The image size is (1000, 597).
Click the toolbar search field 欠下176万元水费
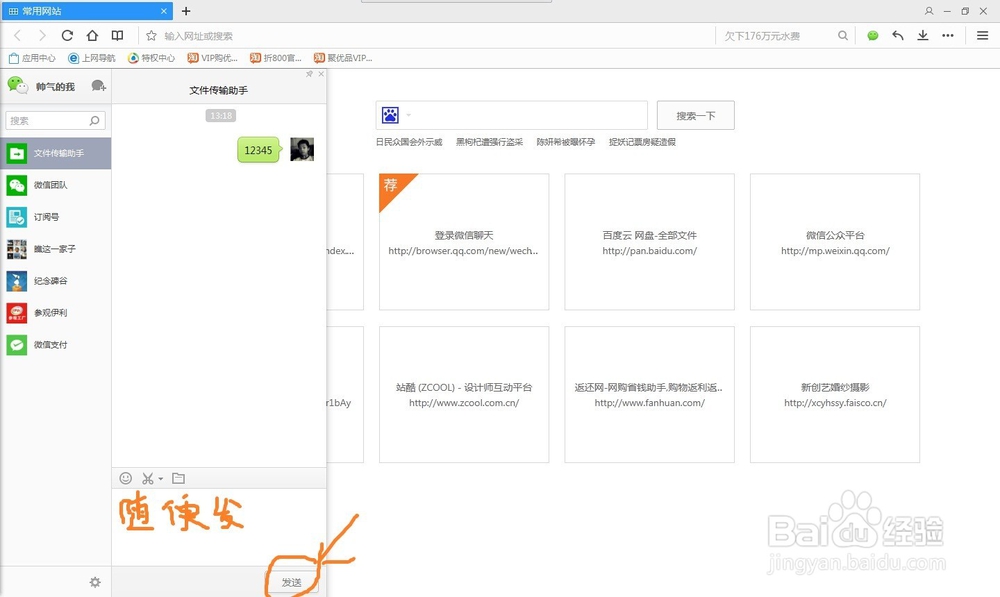[x=777, y=36]
